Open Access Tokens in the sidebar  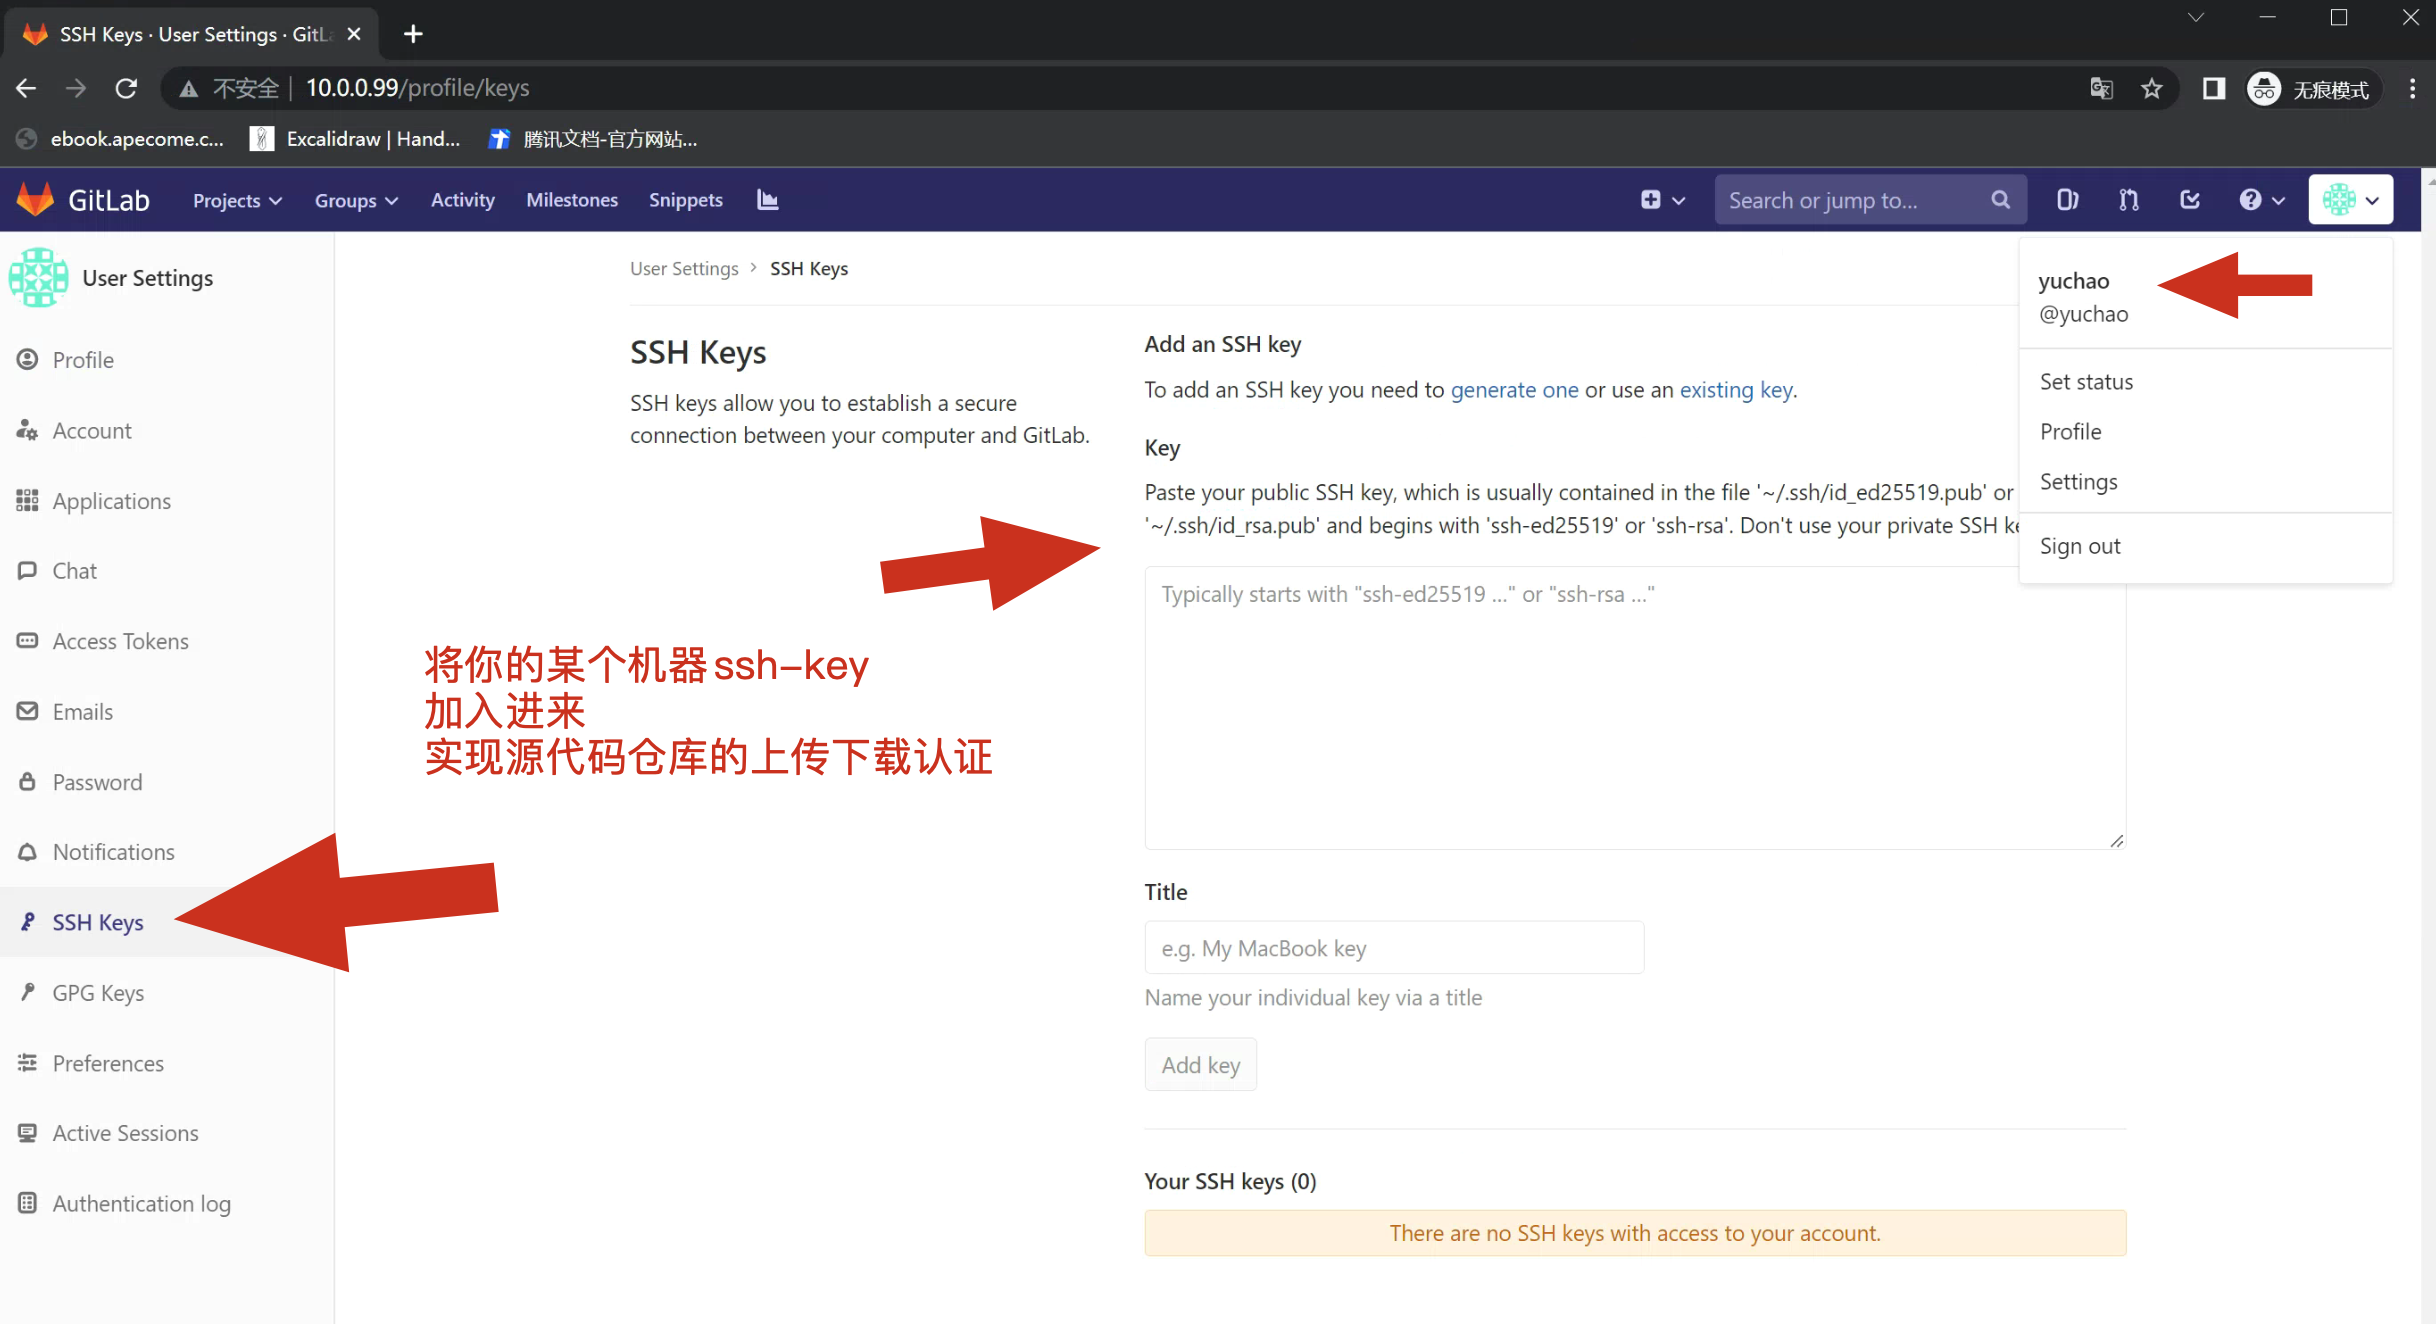coord(120,641)
